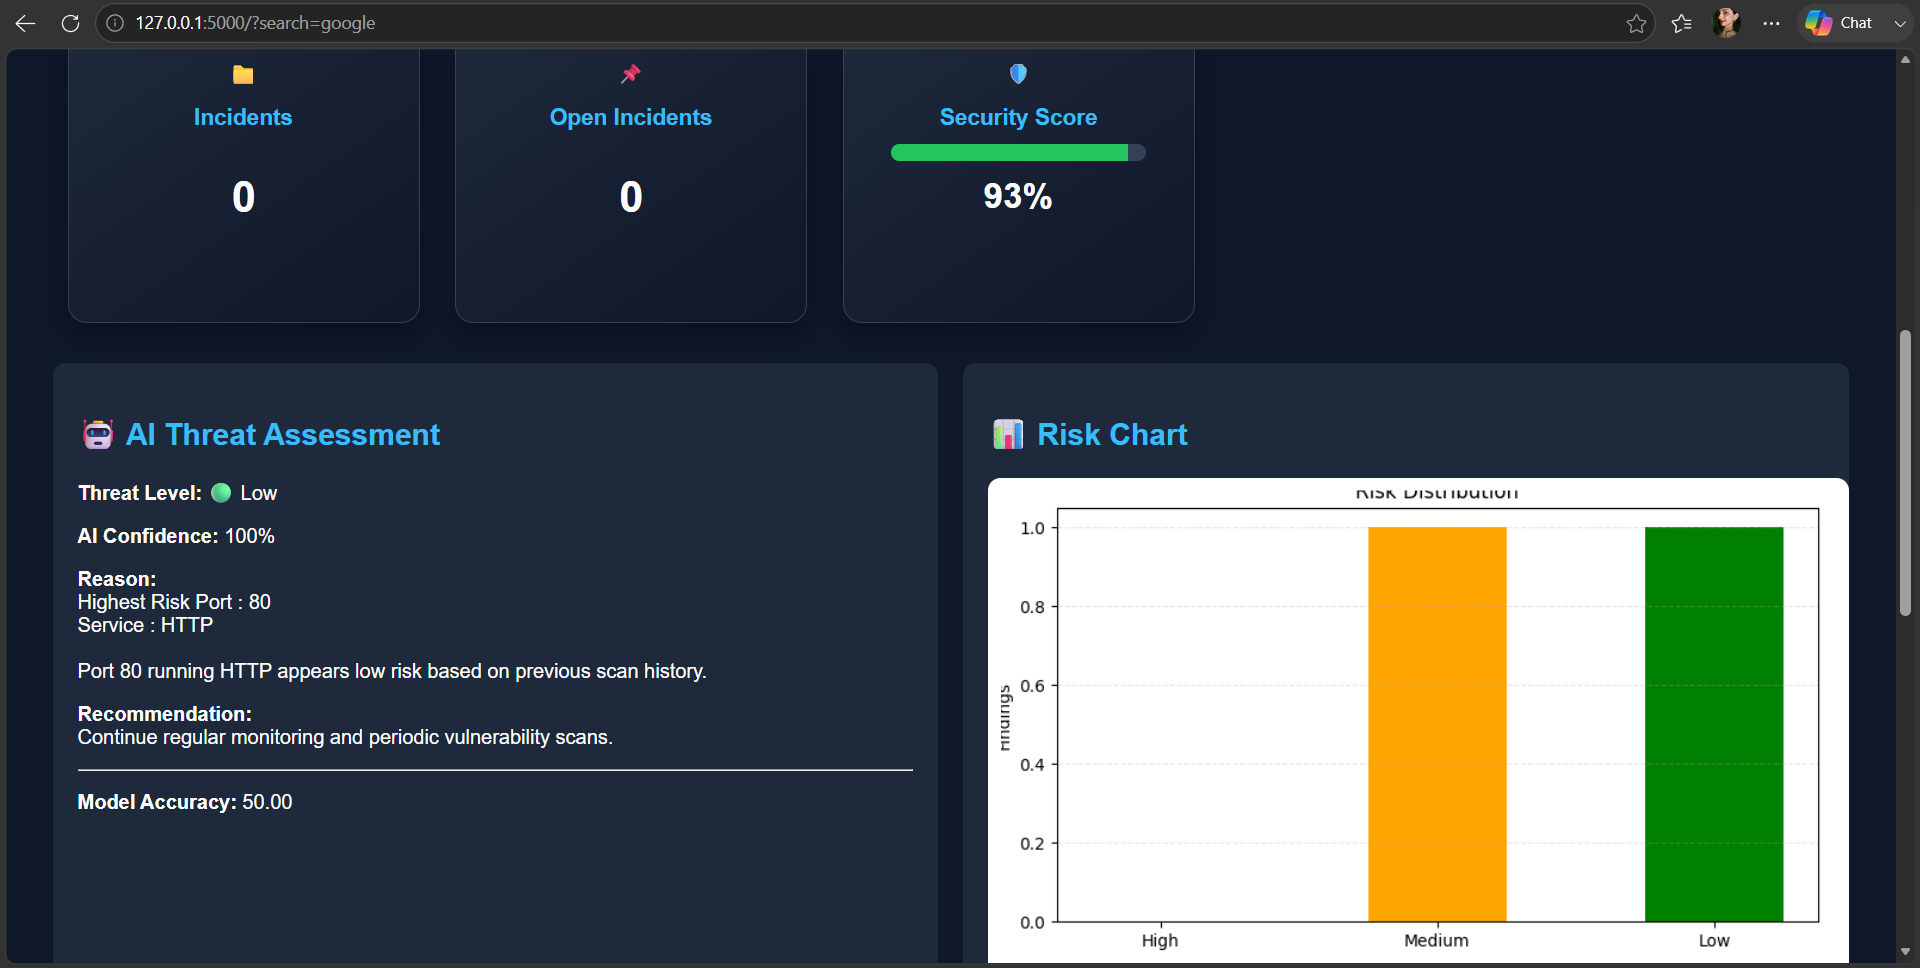Screen dimensions: 1920x968
Task: Click the scrollbar up arrow
Action: [1905, 59]
